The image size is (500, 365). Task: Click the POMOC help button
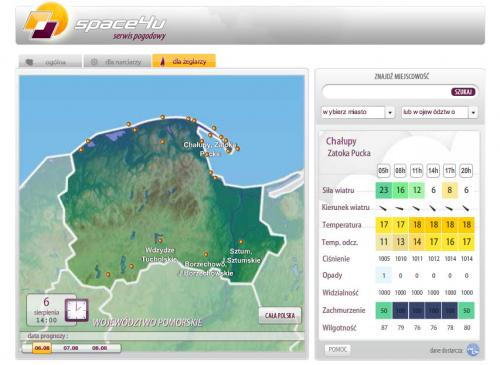tap(337, 349)
